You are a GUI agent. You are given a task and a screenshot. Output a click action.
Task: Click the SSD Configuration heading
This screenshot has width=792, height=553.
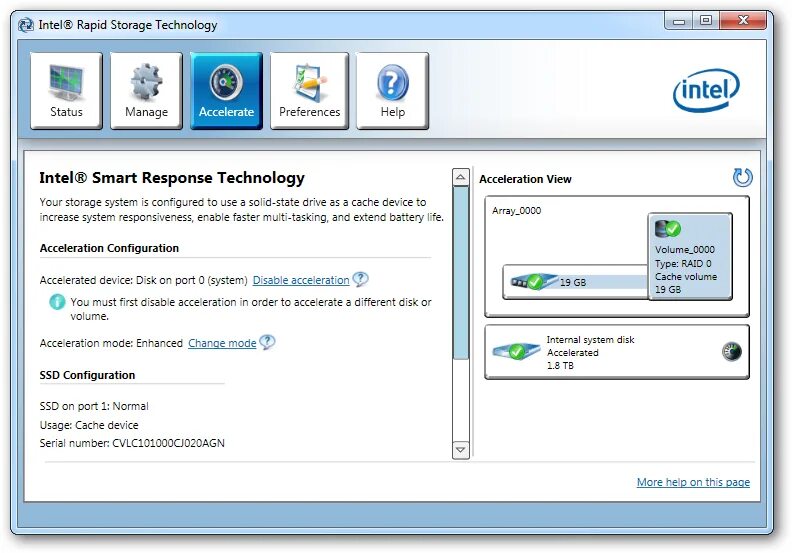[87, 375]
